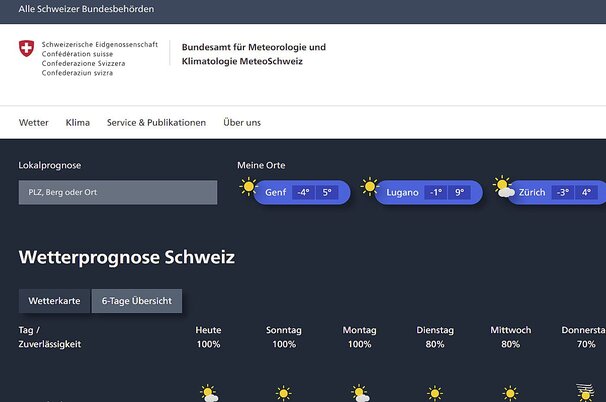Open the Klima menu
The image size is (606, 402).
tap(77, 123)
